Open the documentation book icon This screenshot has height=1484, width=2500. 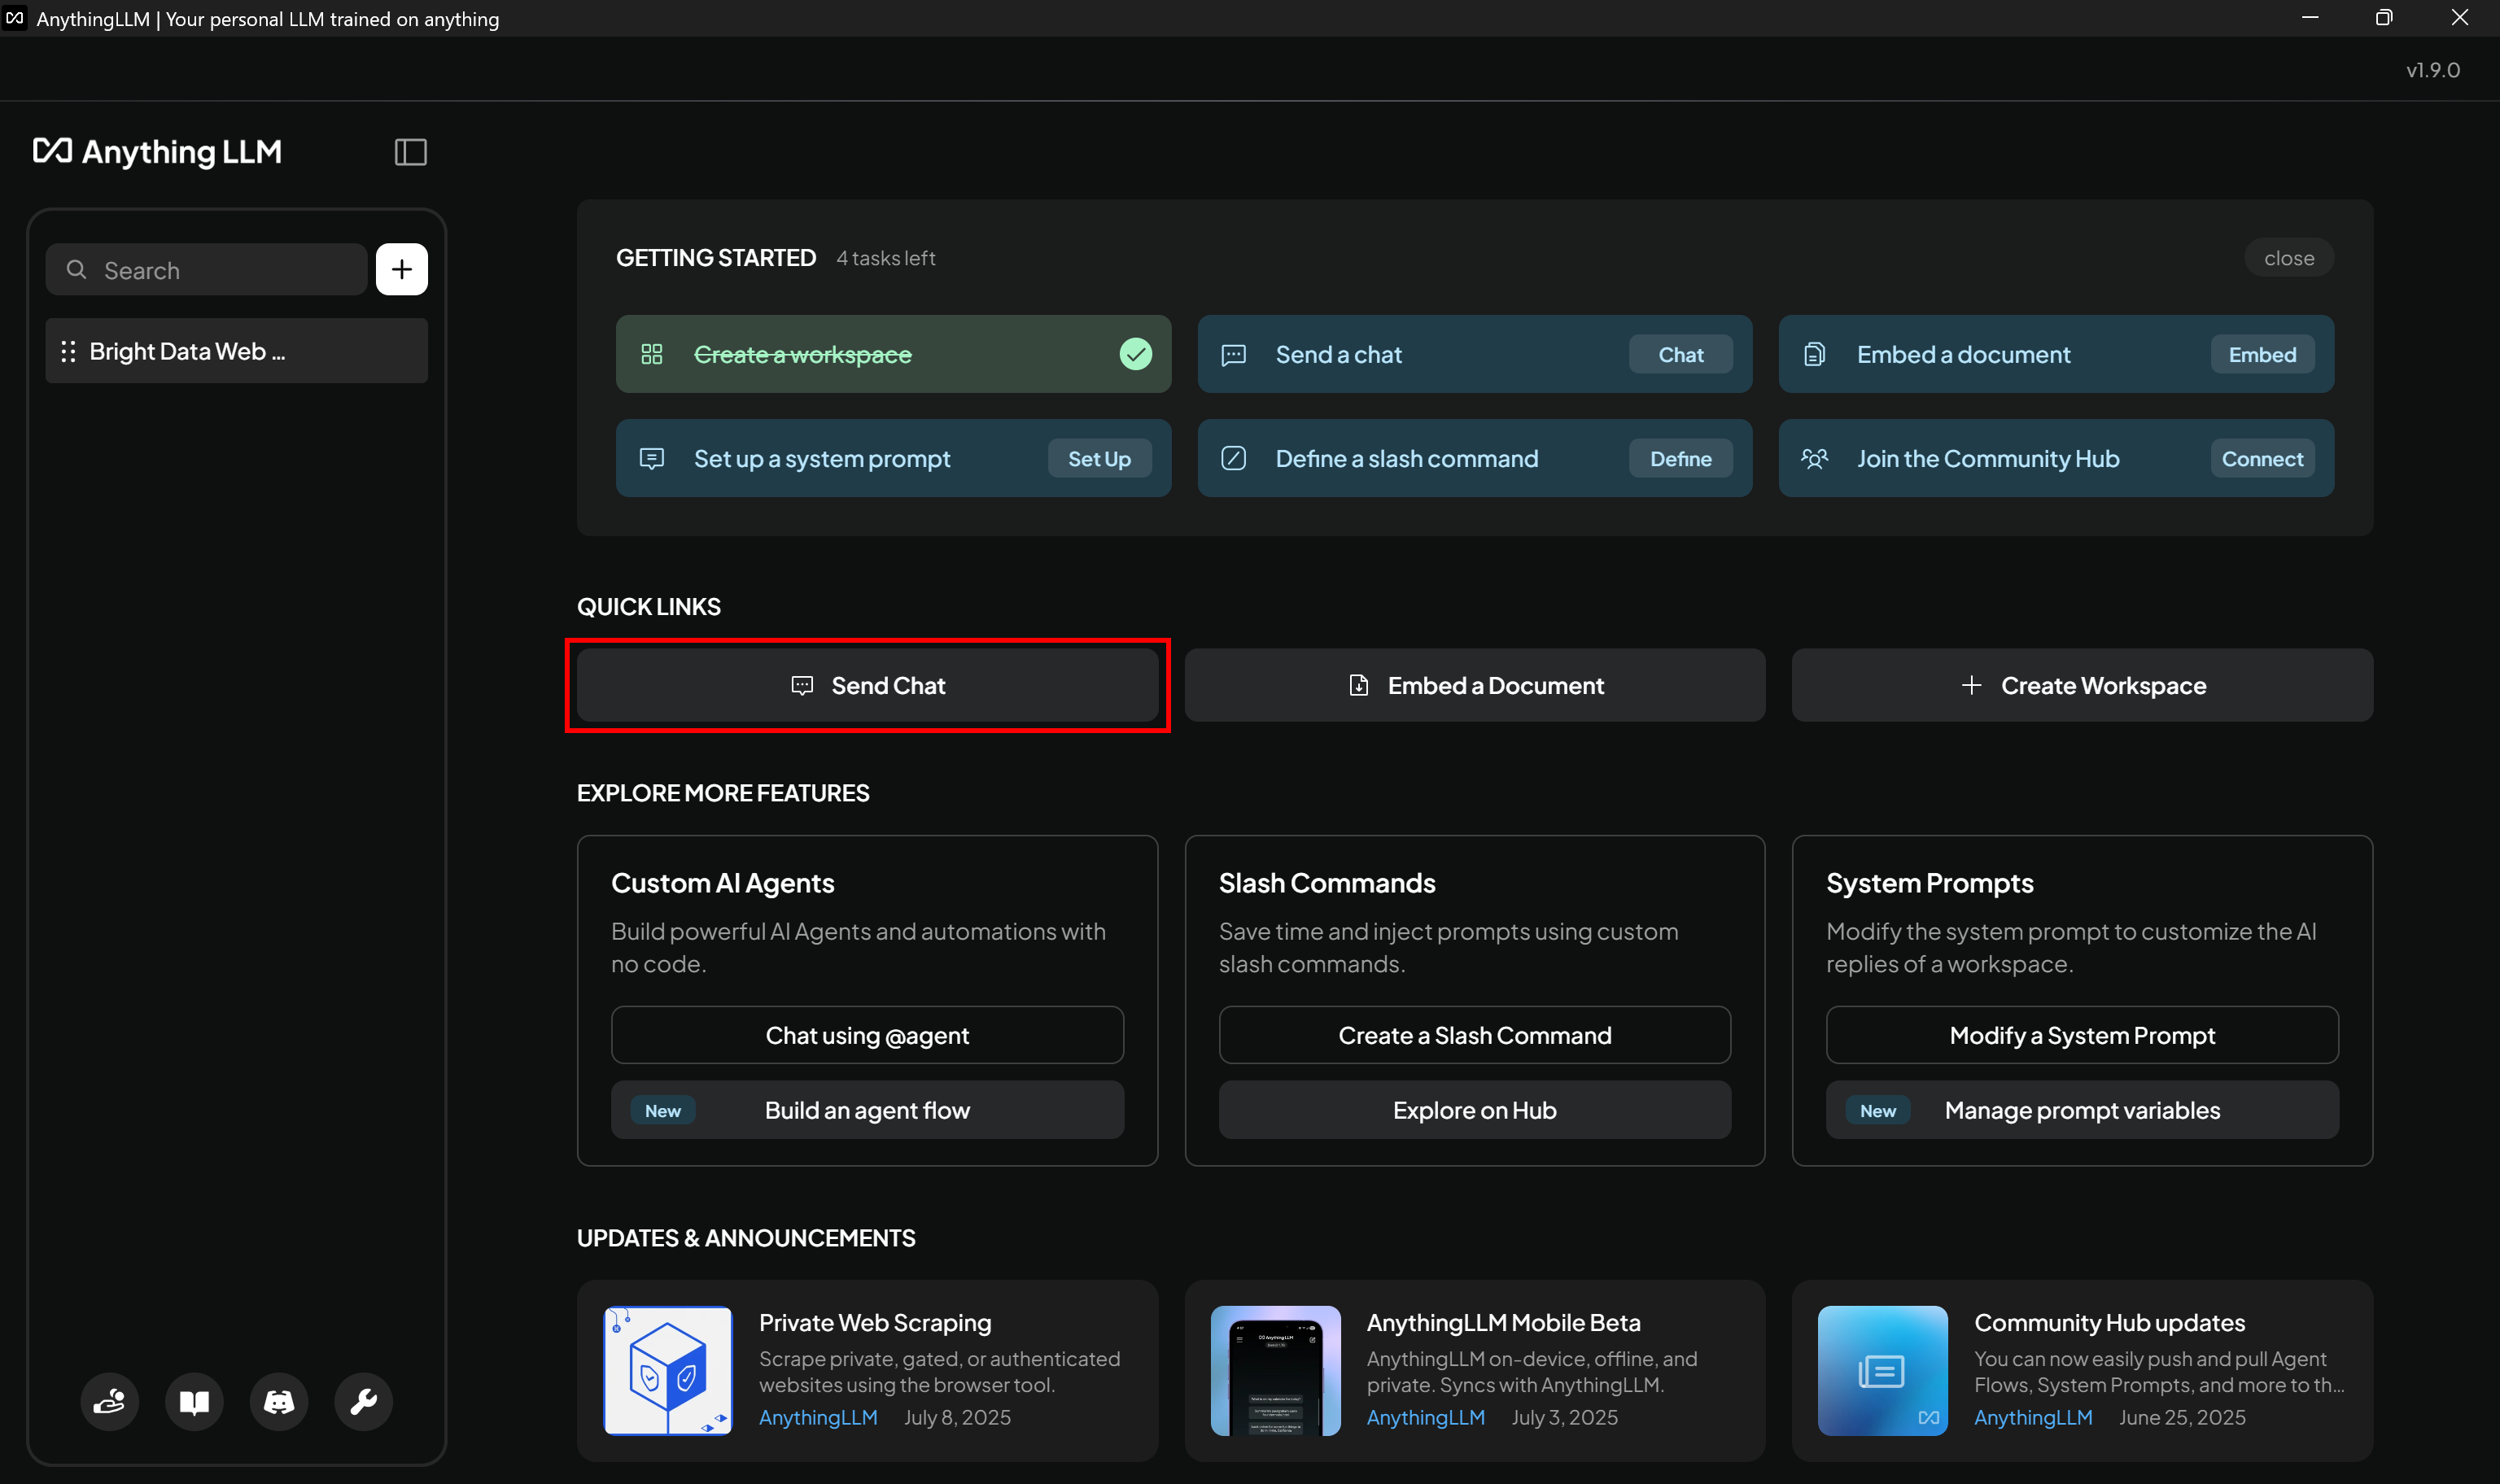[x=194, y=1401]
